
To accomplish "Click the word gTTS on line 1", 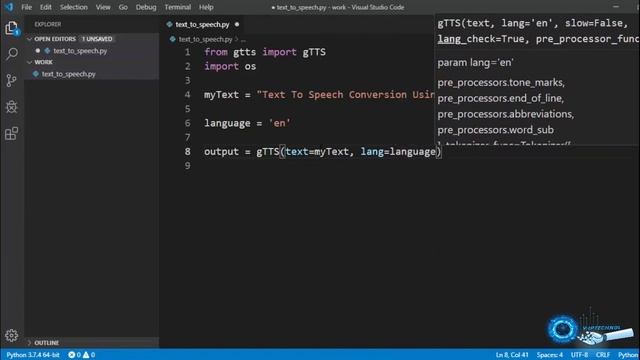I will click(x=314, y=52).
